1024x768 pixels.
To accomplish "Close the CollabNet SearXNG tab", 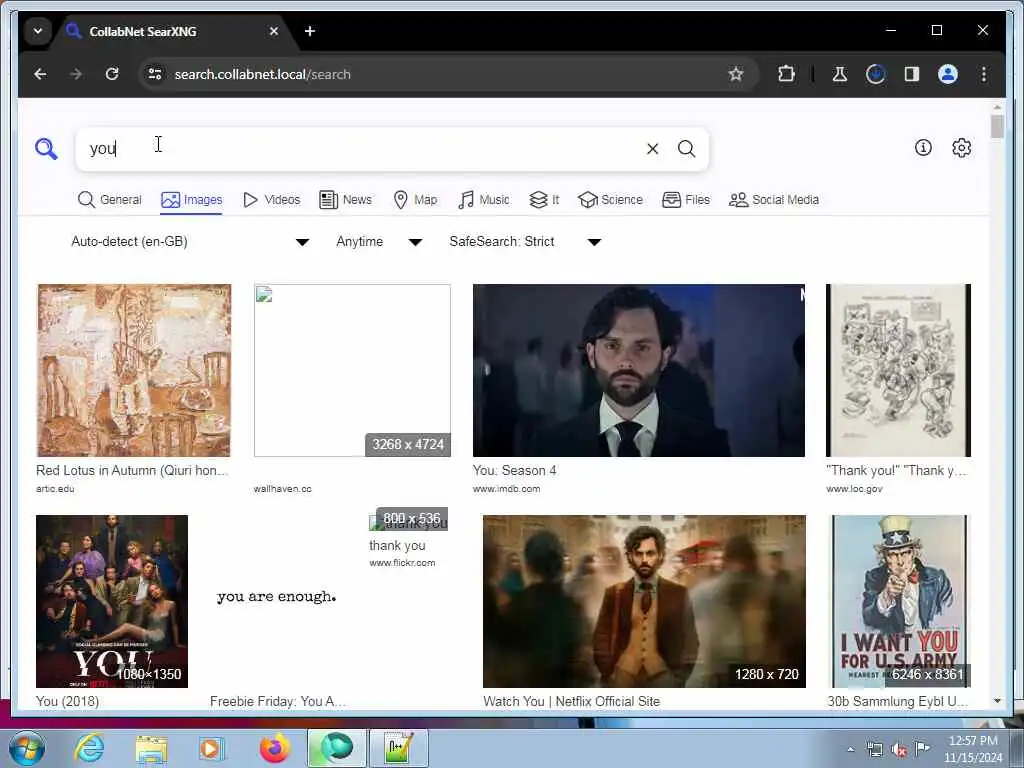I will coord(274,31).
